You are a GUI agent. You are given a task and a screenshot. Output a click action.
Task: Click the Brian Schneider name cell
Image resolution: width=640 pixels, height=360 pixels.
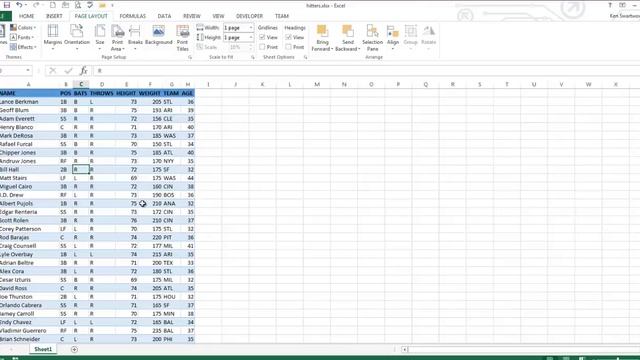29,339
